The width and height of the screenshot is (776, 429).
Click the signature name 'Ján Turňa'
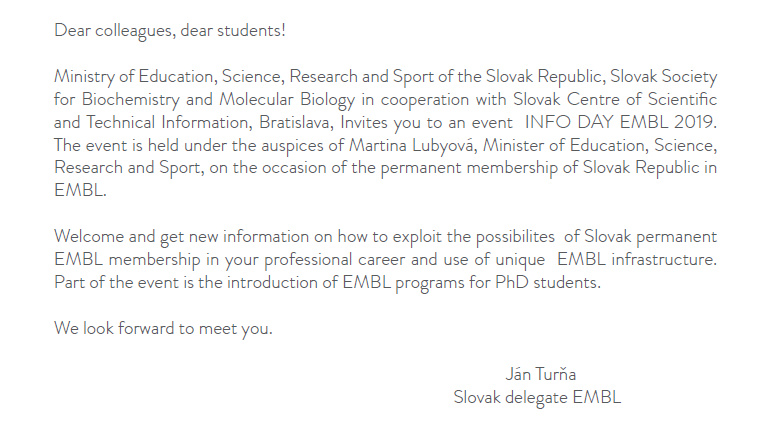(540, 374)
